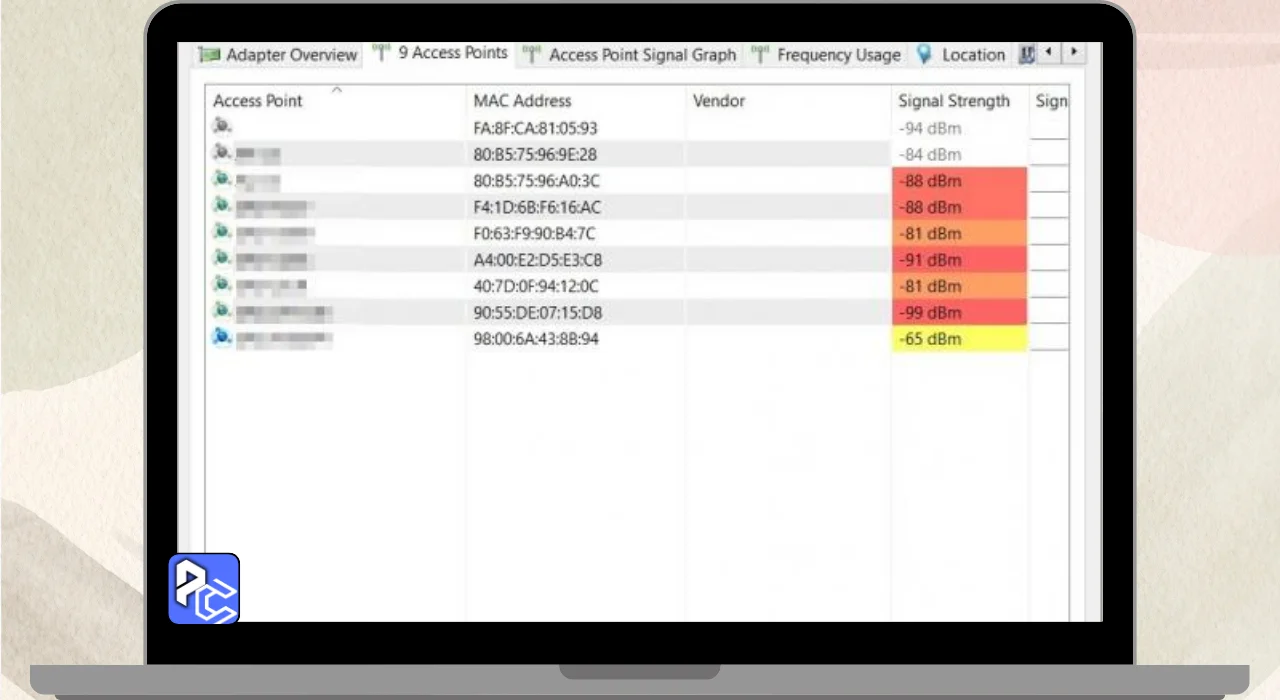1280x700 pixels.
Task: Sort by Access Point column header
Action: coord(336,101)
